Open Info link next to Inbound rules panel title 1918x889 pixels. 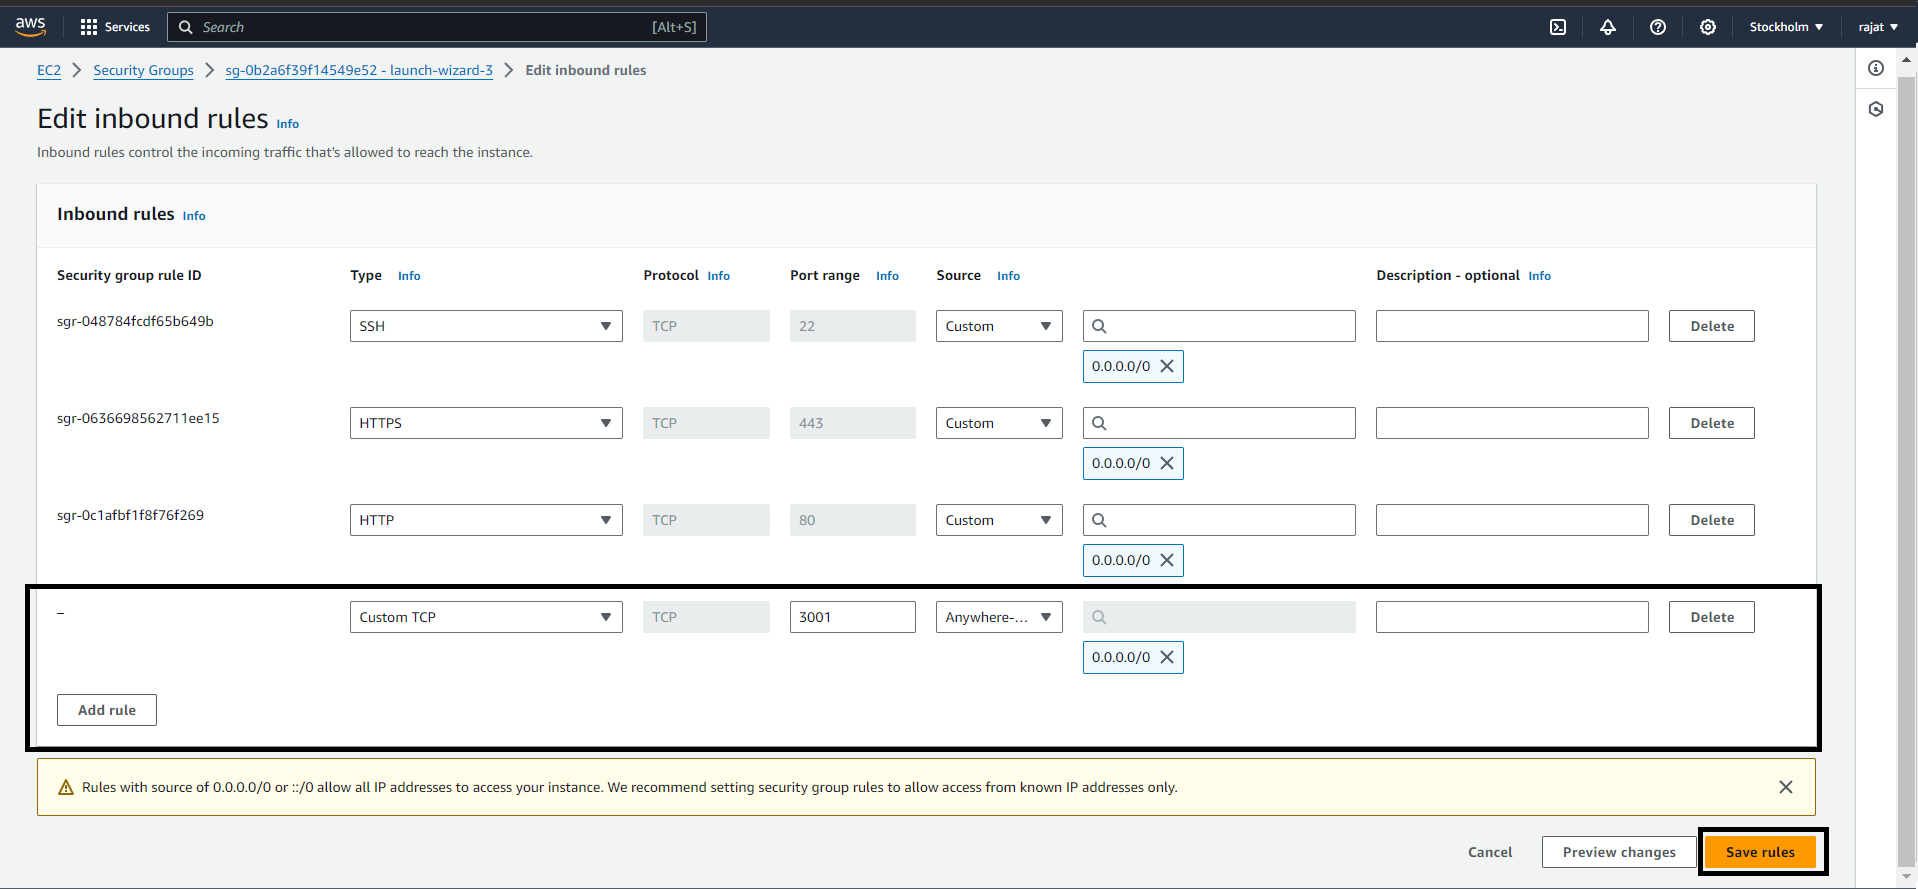(194, 216)
